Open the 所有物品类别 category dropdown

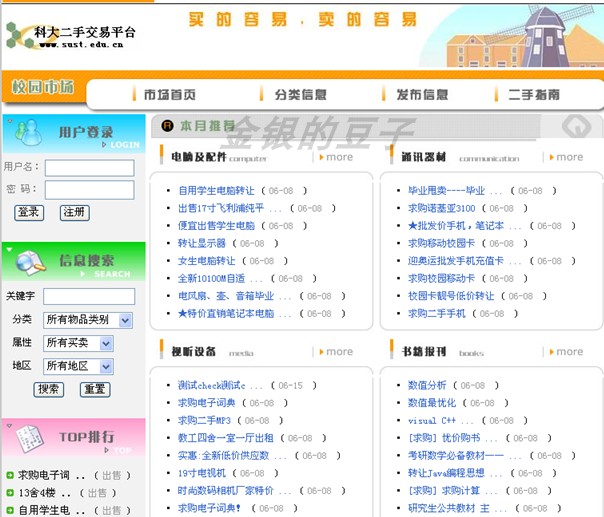[88, 320]
